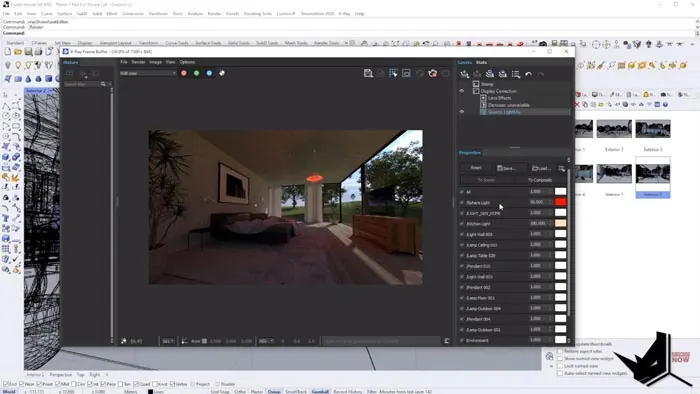Open the color space dropdown in VFB status bar
700x394 pixels.
266,341
